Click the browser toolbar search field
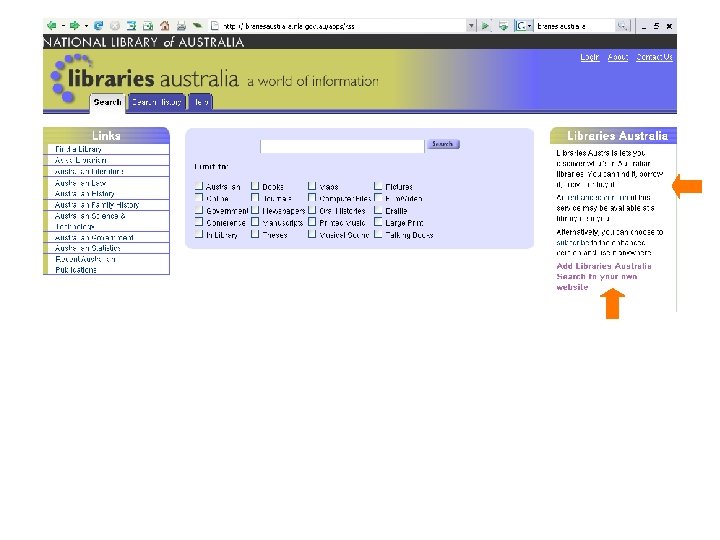Screen dimensions: 720x540 coord(575,26)
